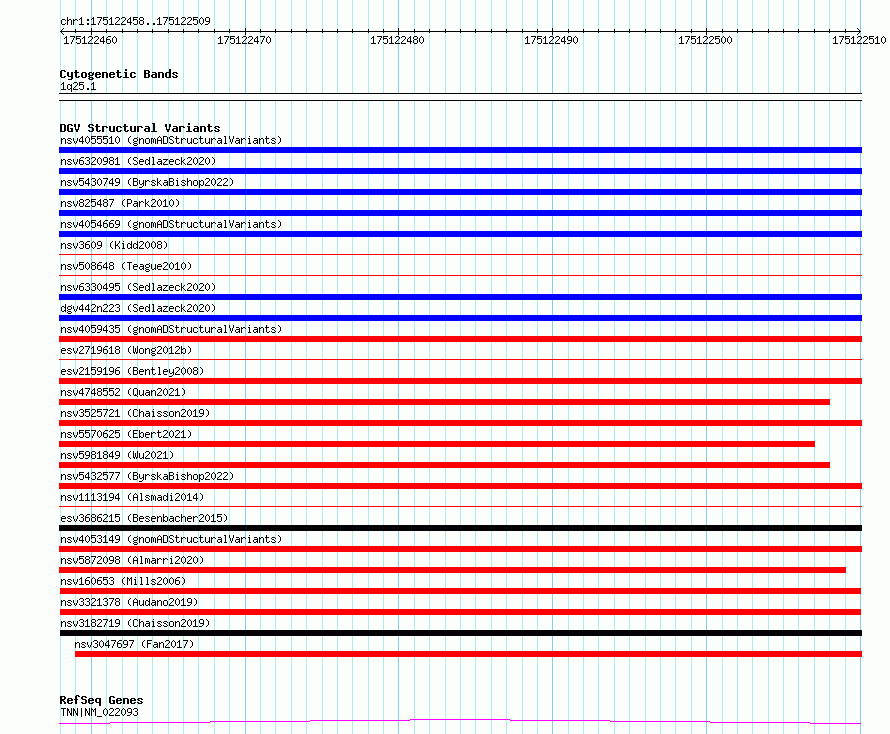Click ruler position 175122490
The width and height of the screenshot is (890, 734).
point(551,40)
